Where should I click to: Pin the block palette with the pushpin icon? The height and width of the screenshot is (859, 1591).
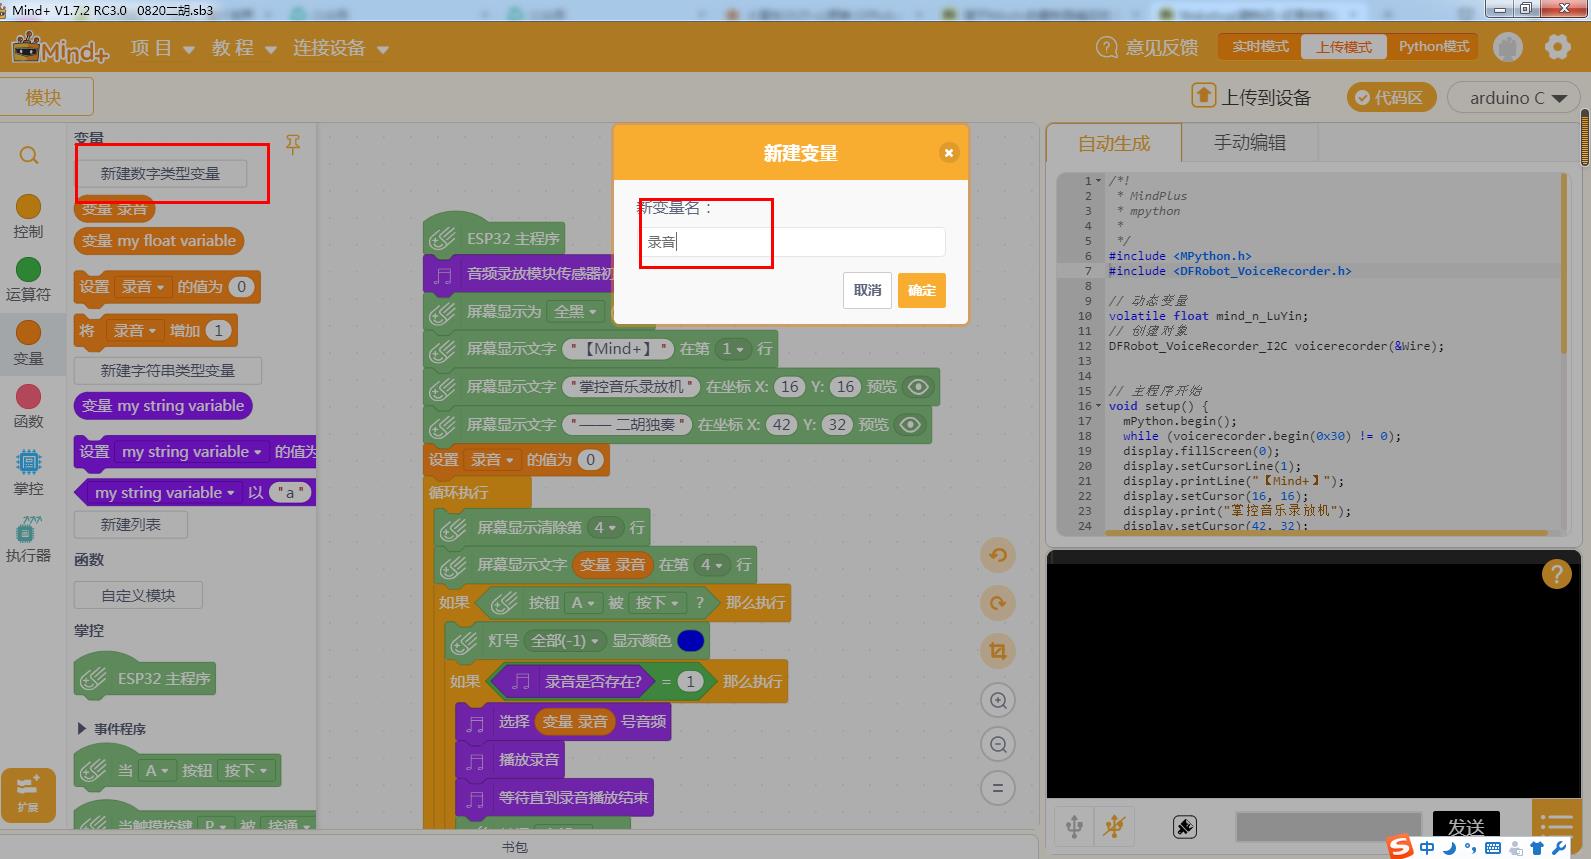click(293, 145)
